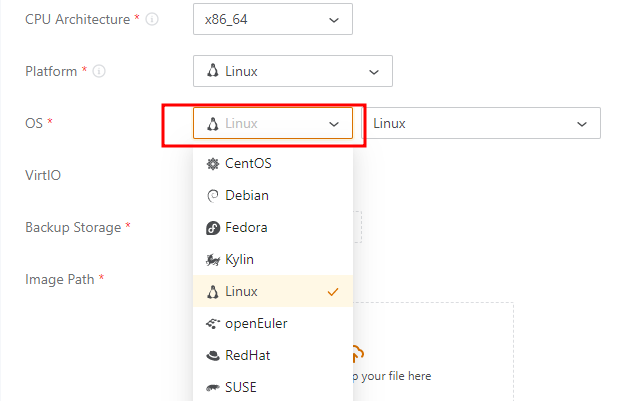Image resolution: width=642 pixels, height=401 pixels.
Task: Open the OS version dropdown on the right
Action: coord(480,123)
